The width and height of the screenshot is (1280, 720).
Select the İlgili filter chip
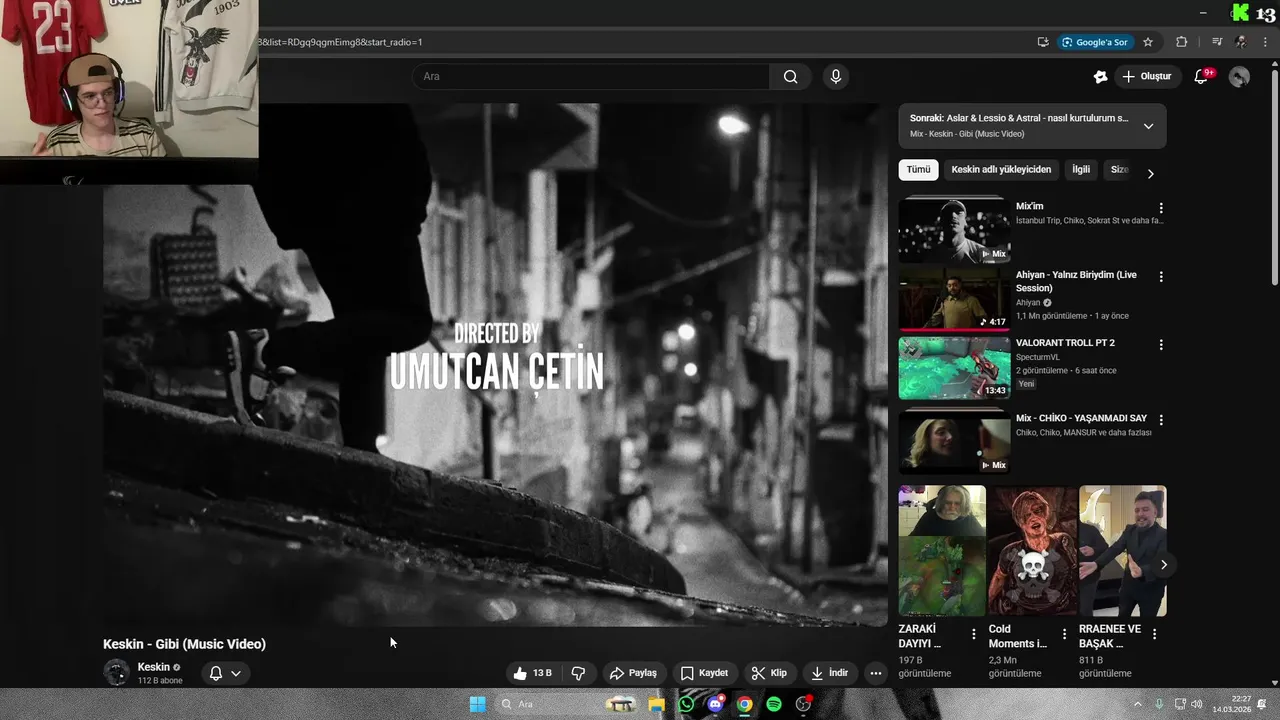(x=1081, y=170)
